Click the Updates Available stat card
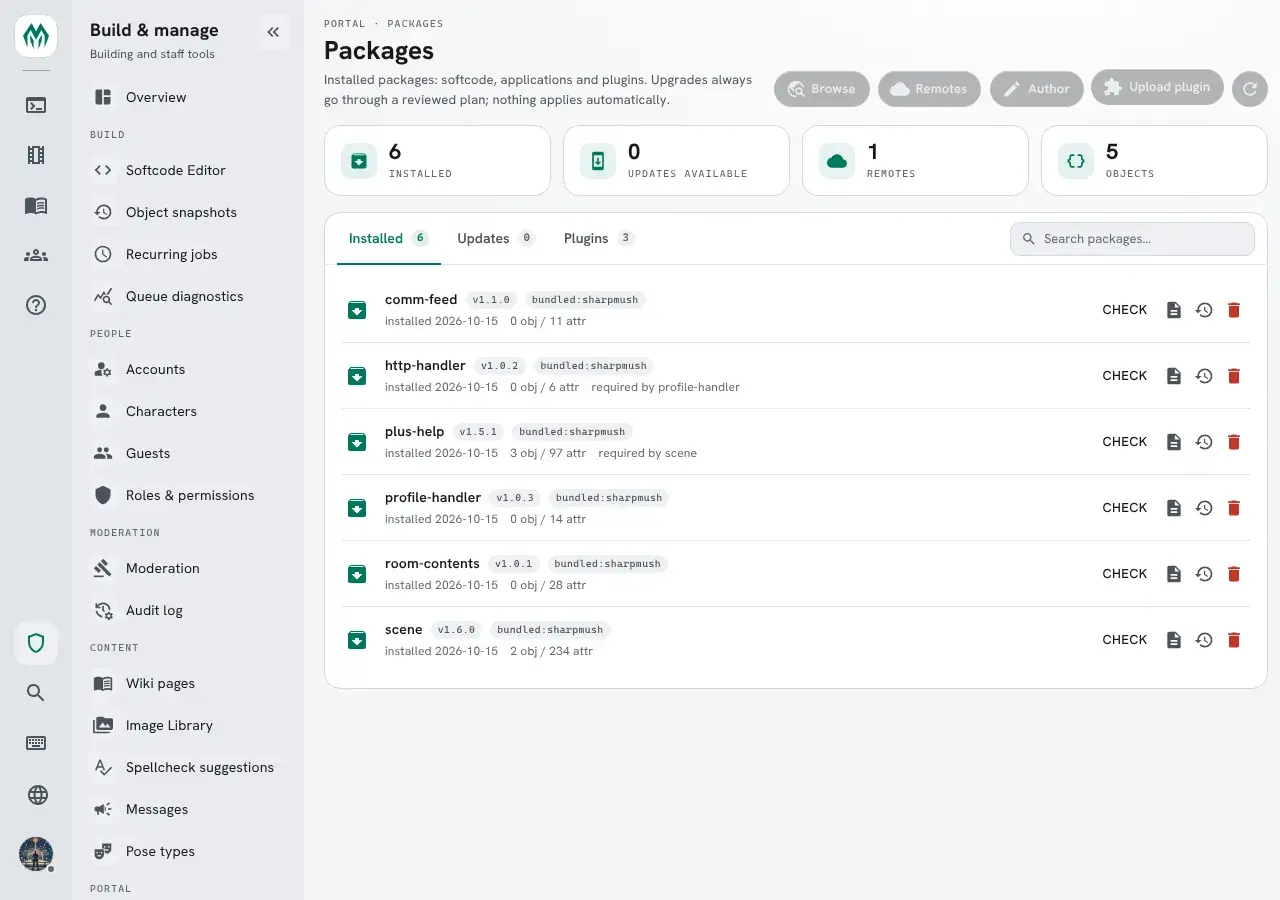This screenshot has width=1280, height=900. [676, 160]
